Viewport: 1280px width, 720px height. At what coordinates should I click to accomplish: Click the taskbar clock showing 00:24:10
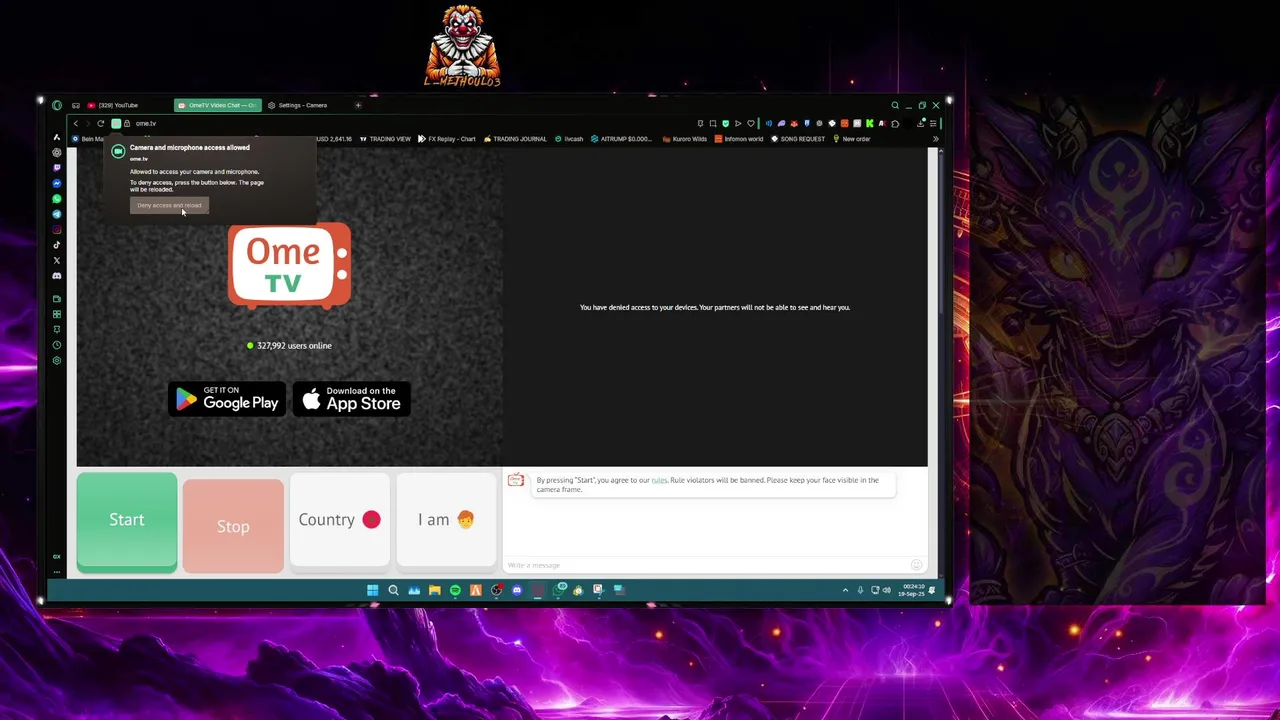pyautogui.click(x=913, y=590)
